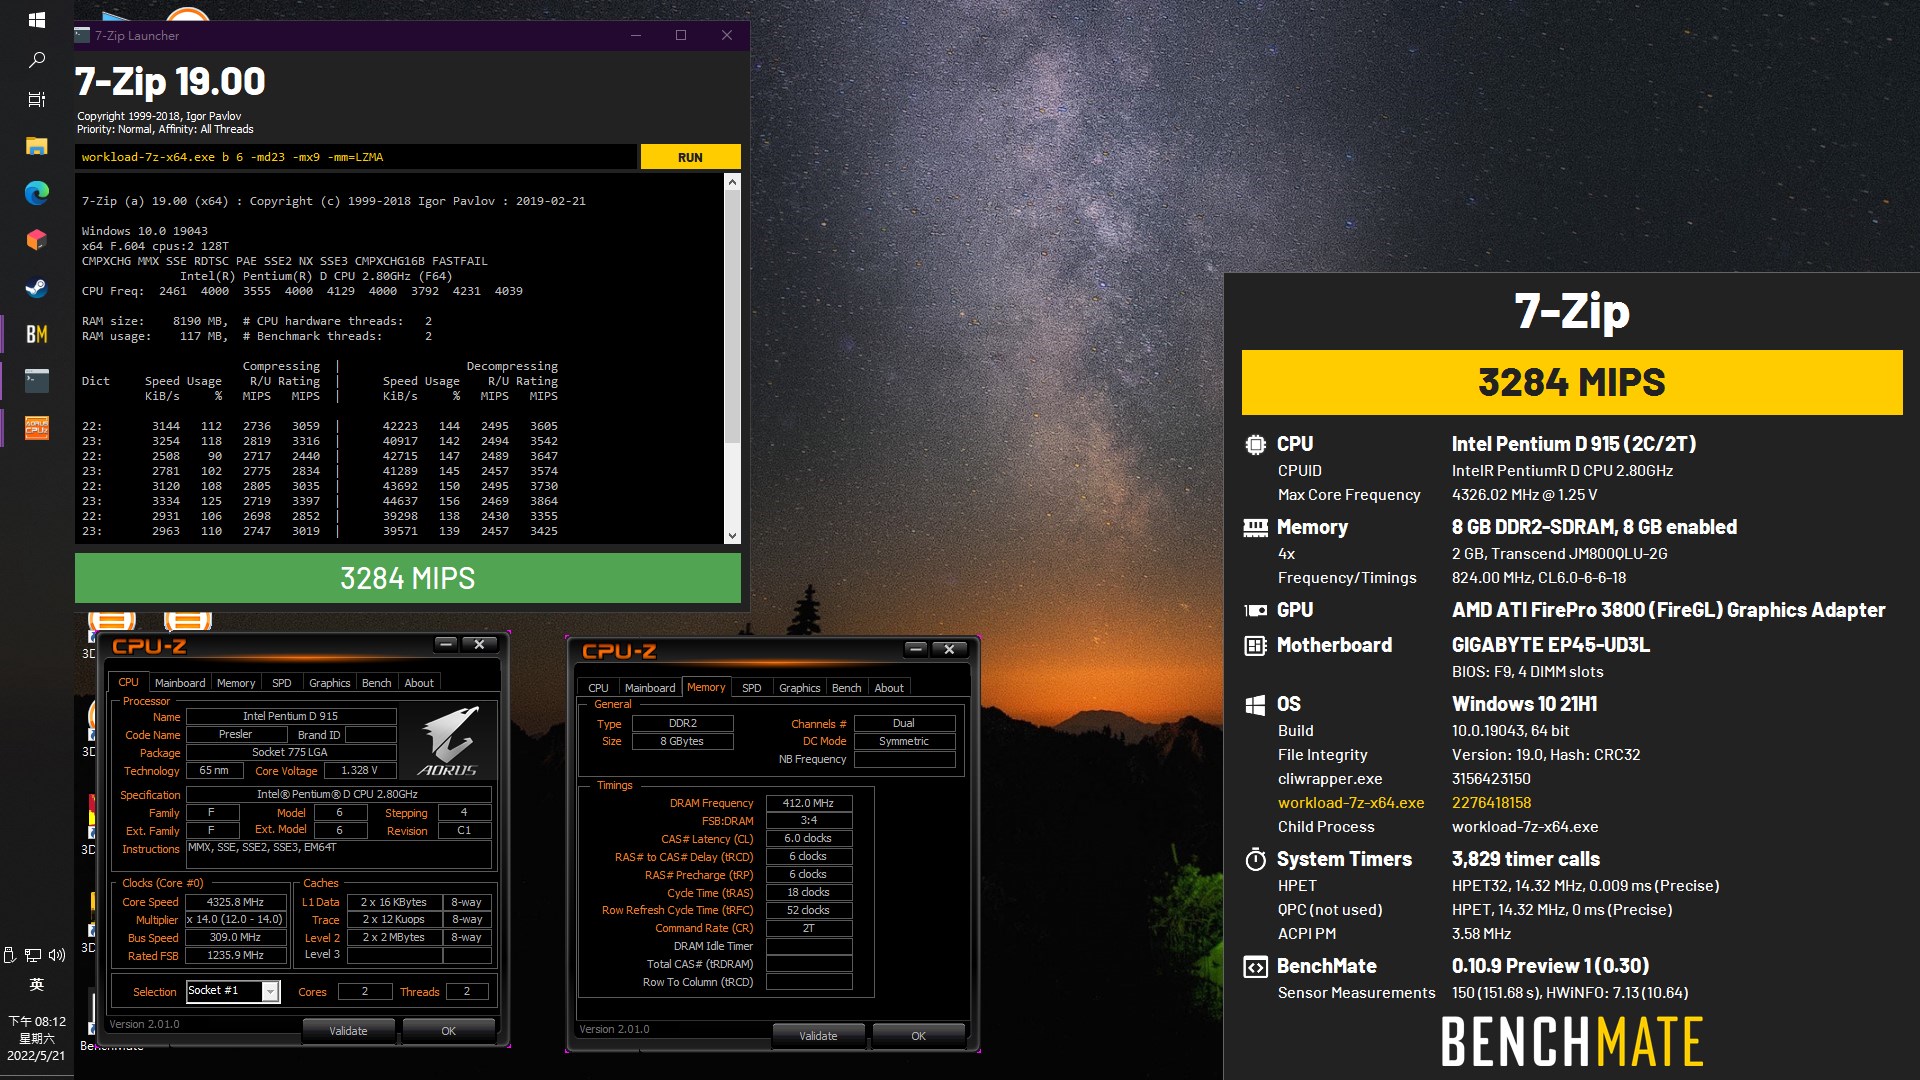Minimize the right CPU-Z memory window

[x=916, y=650]
